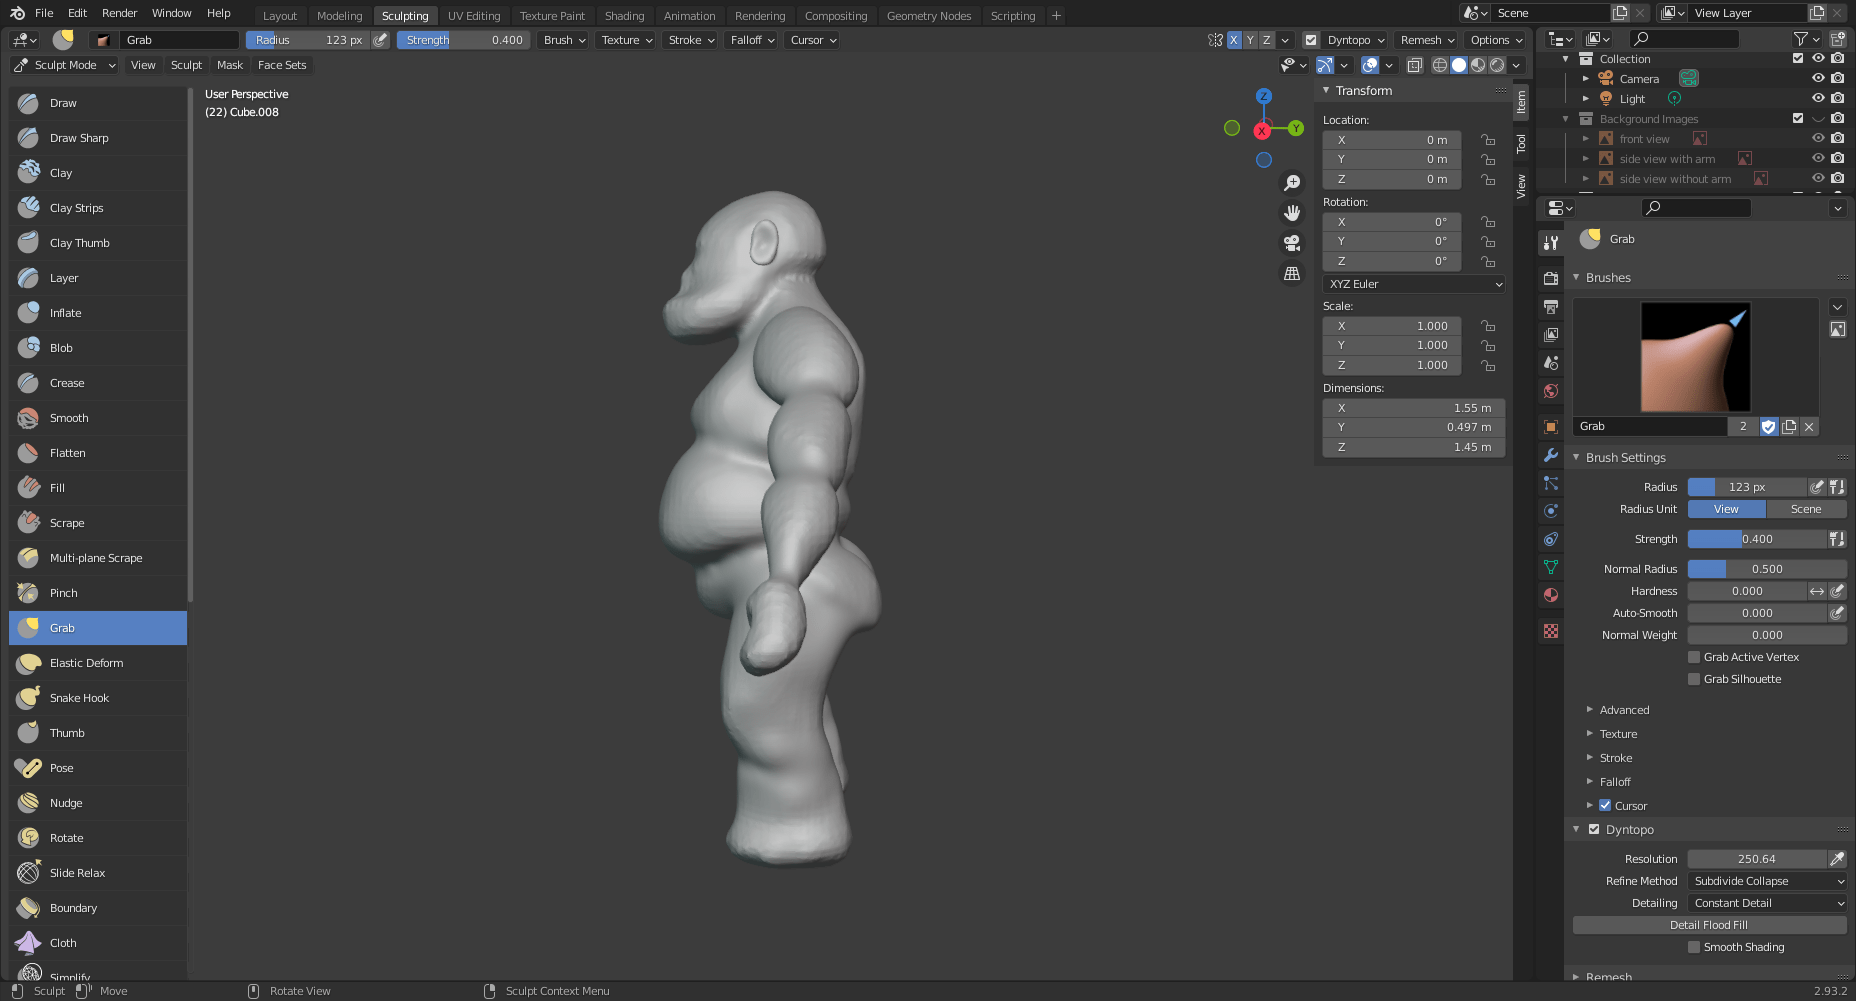
Task: Open the Face Sets menu
Action: (x=282, y=65)
